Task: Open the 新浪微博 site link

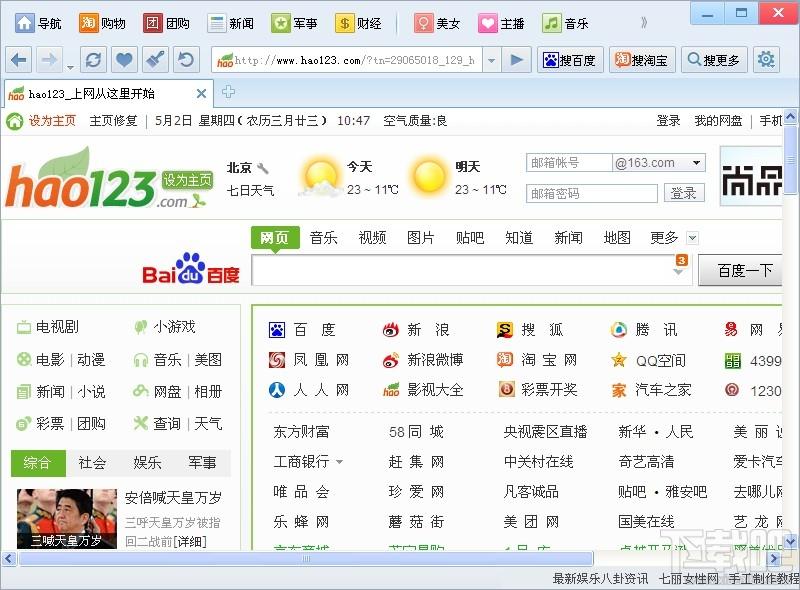Action: [x=423, y=360]
